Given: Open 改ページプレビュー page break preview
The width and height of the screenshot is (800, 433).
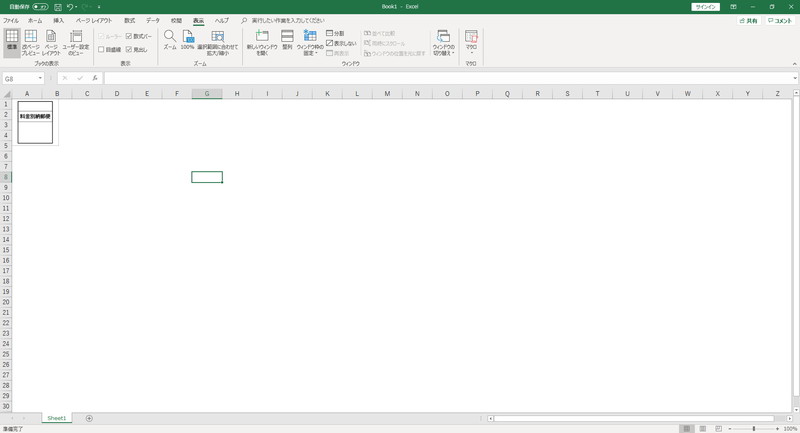Looking at the screenshot, I should (x=31, y=42).
